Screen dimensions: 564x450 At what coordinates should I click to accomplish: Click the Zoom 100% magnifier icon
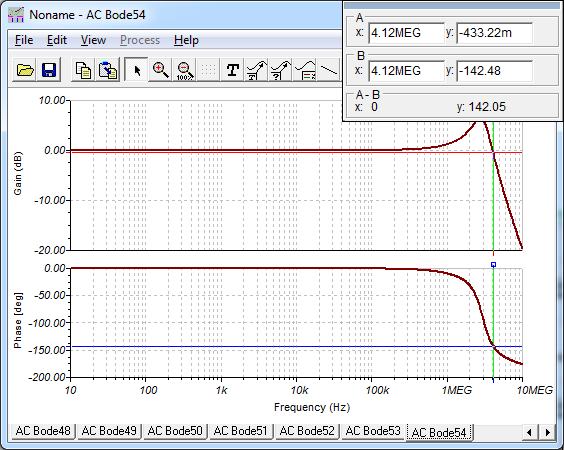pyautogui.click(x=185, y=69)
